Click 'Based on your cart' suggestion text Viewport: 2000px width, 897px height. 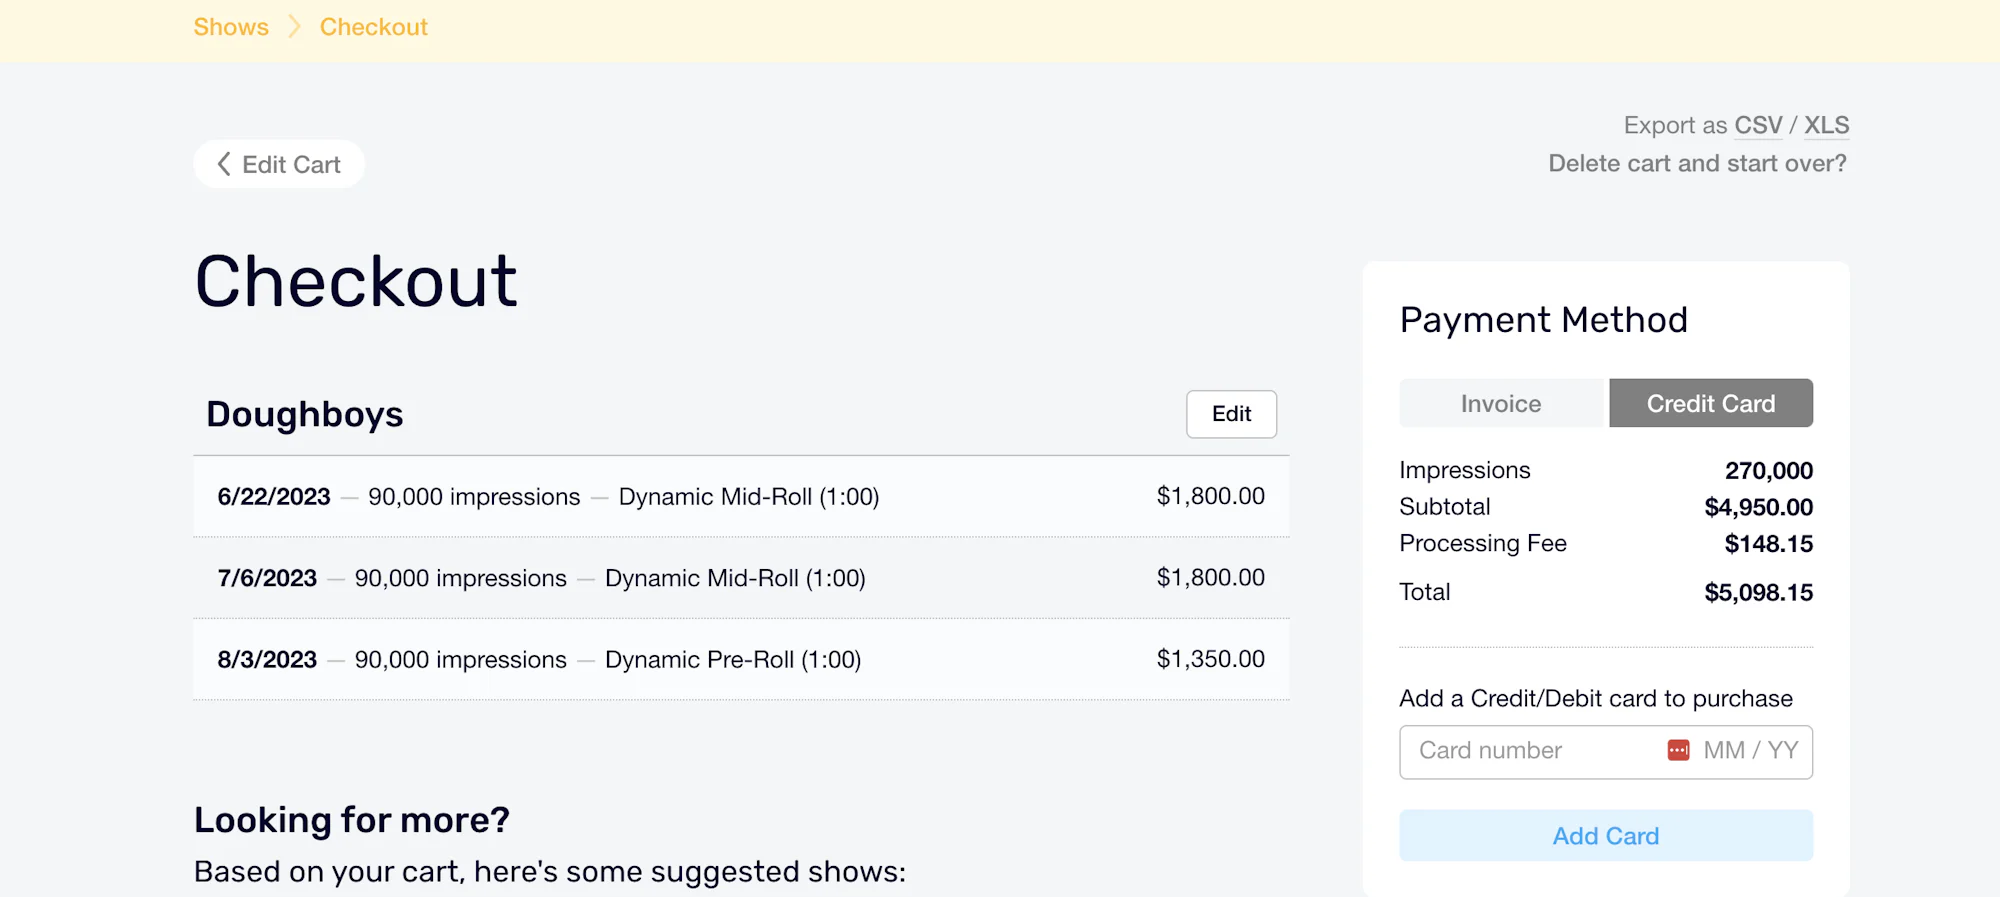coord(550,872)
